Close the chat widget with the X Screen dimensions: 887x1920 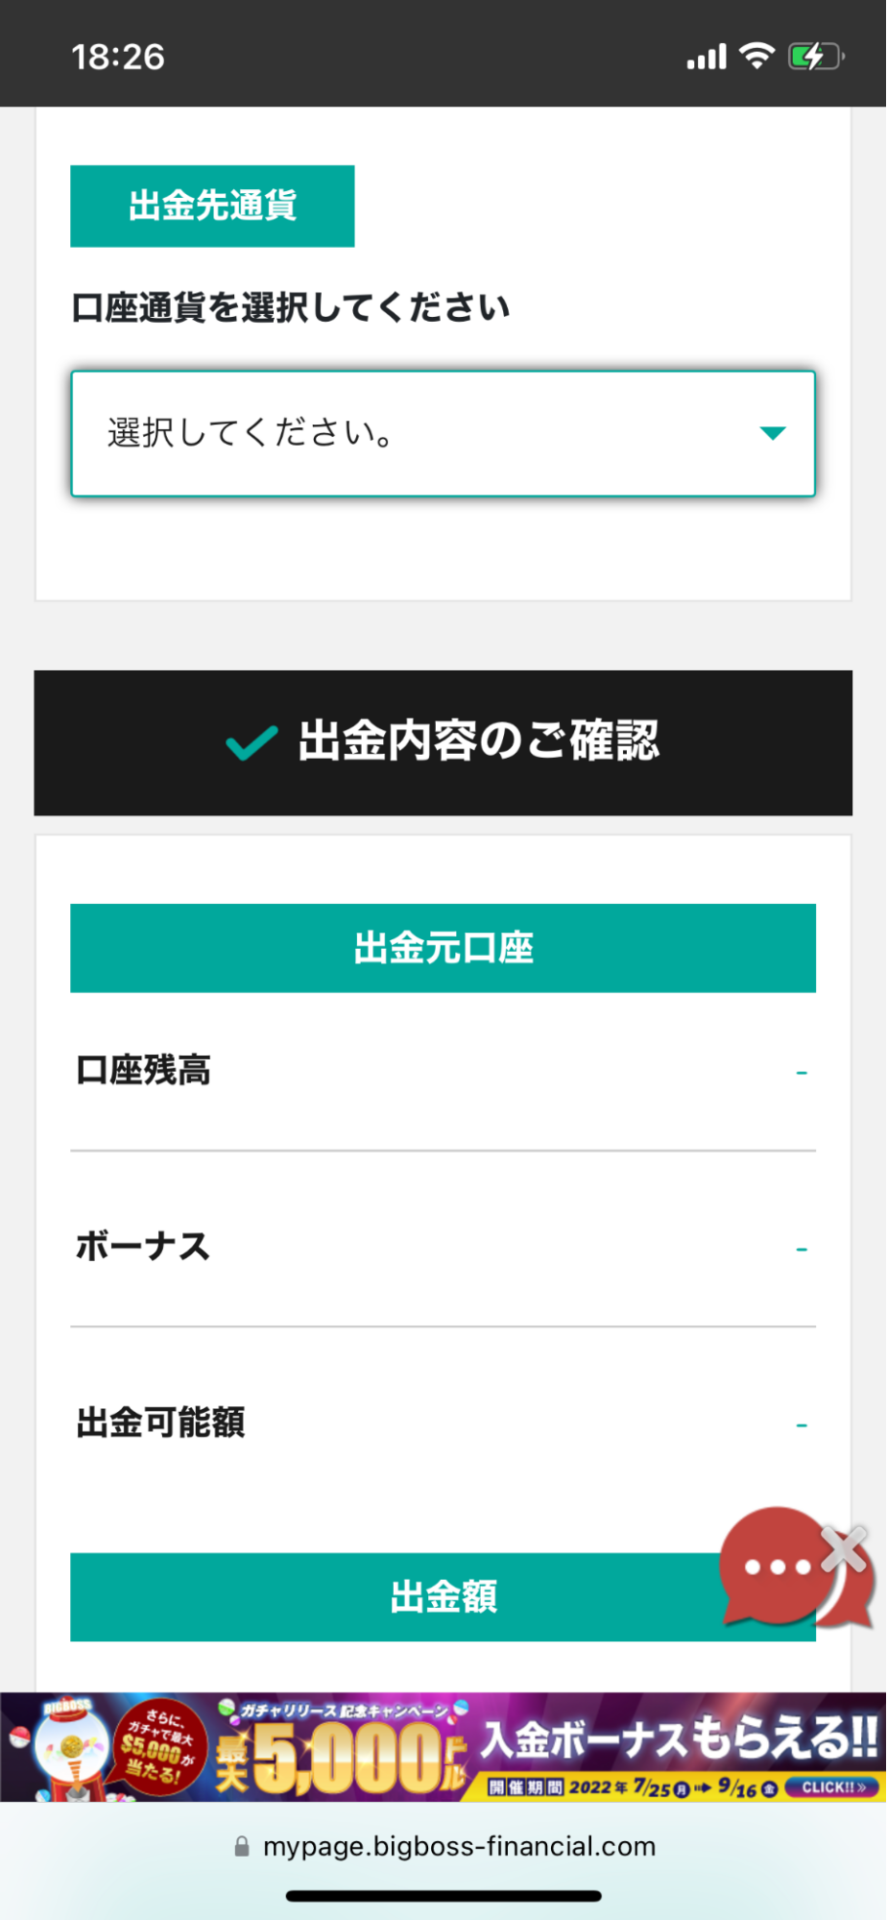tap(845, 1548)
